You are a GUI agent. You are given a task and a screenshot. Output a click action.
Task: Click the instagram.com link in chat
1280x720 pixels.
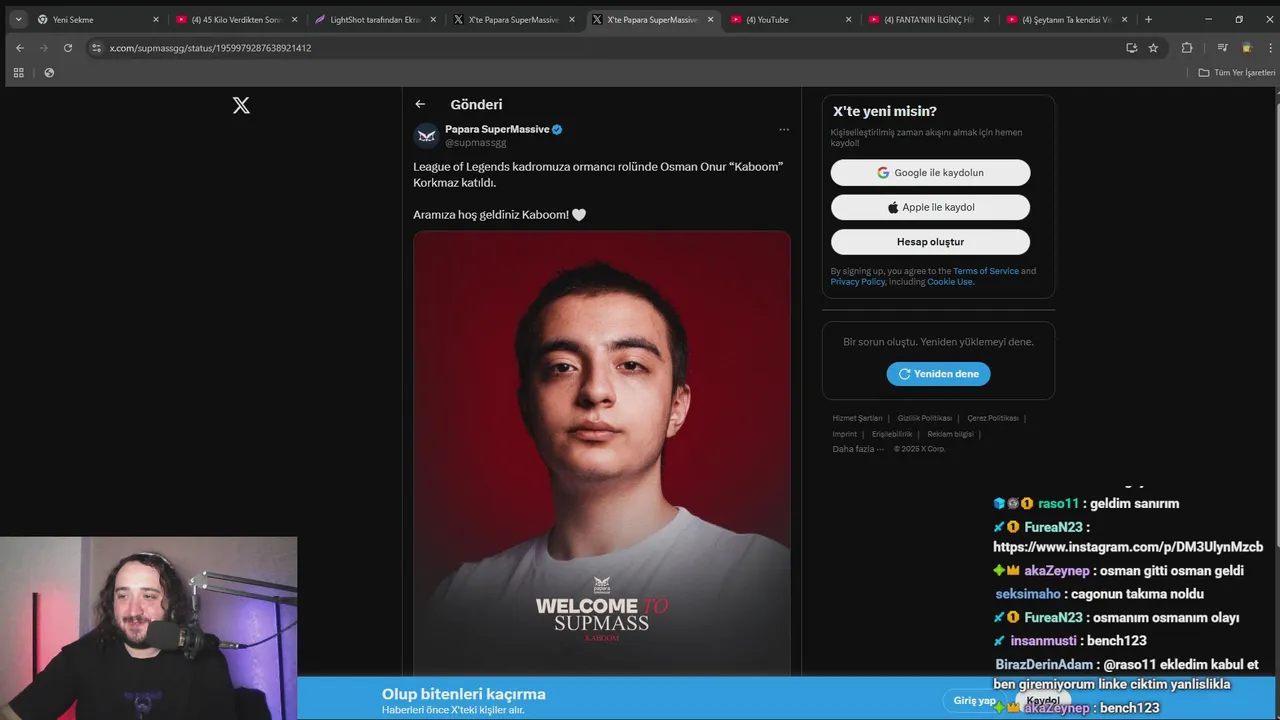click(1128, 547)
